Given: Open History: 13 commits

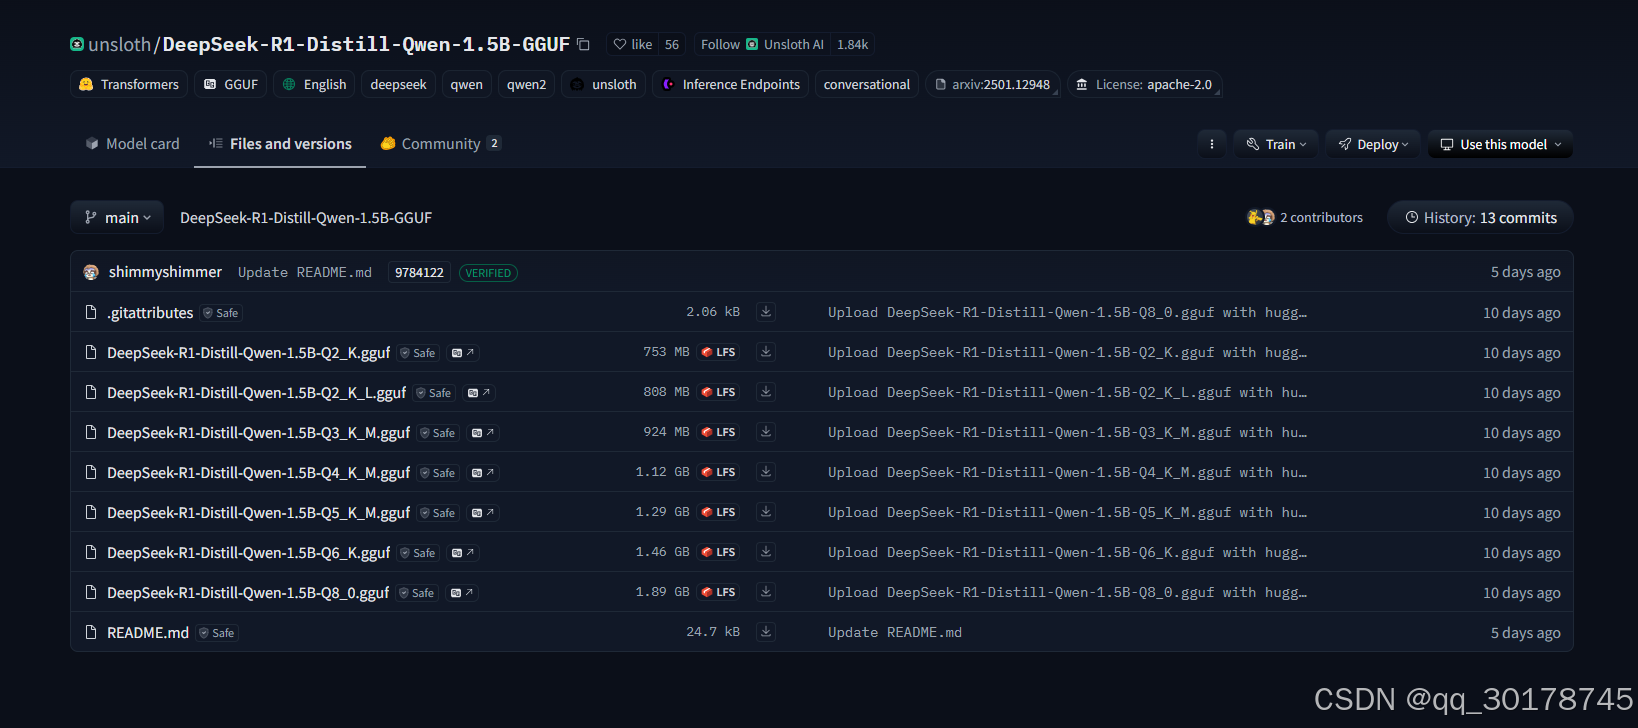Looking at the screenshot, I should (x=1480, y=217).
